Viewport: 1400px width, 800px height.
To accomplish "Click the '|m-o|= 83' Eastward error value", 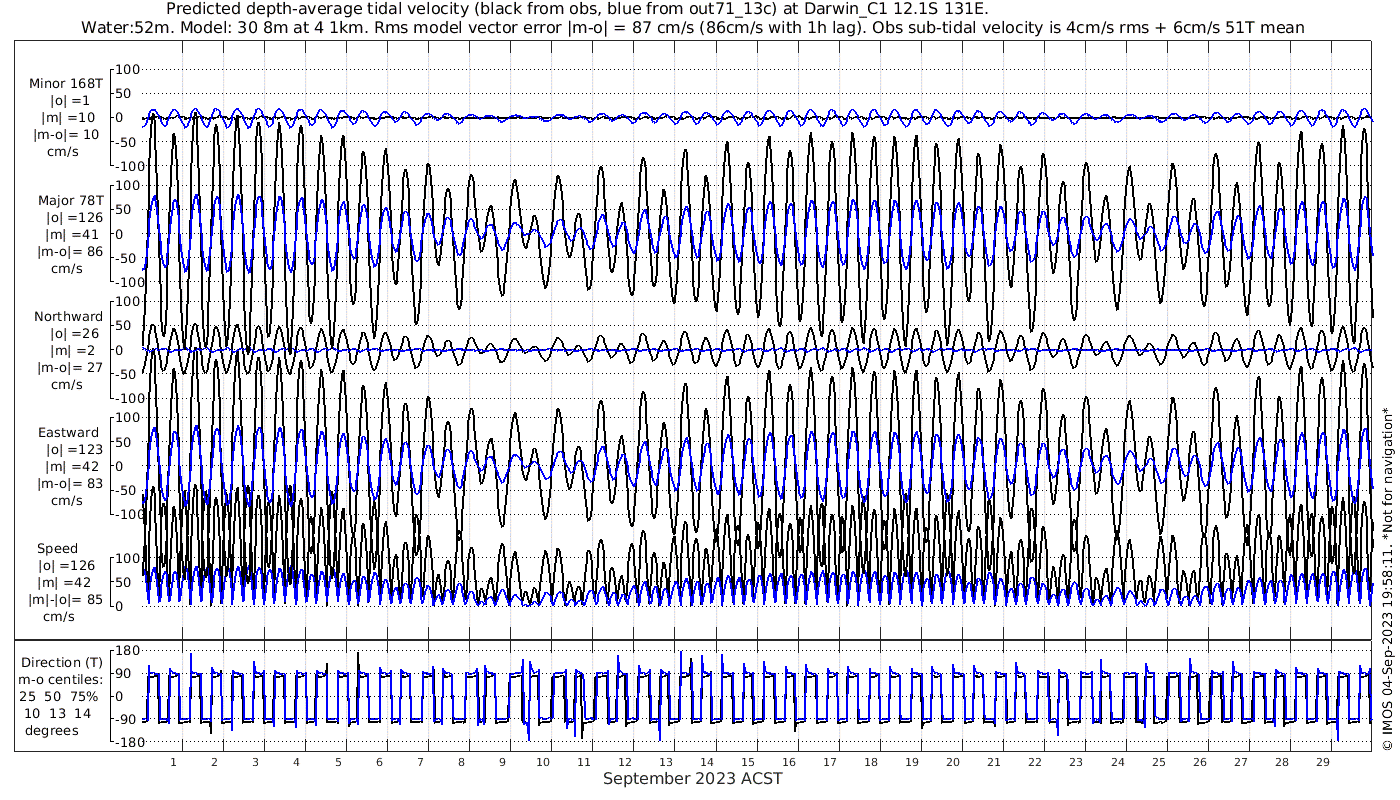I will (x=67, y=484).
